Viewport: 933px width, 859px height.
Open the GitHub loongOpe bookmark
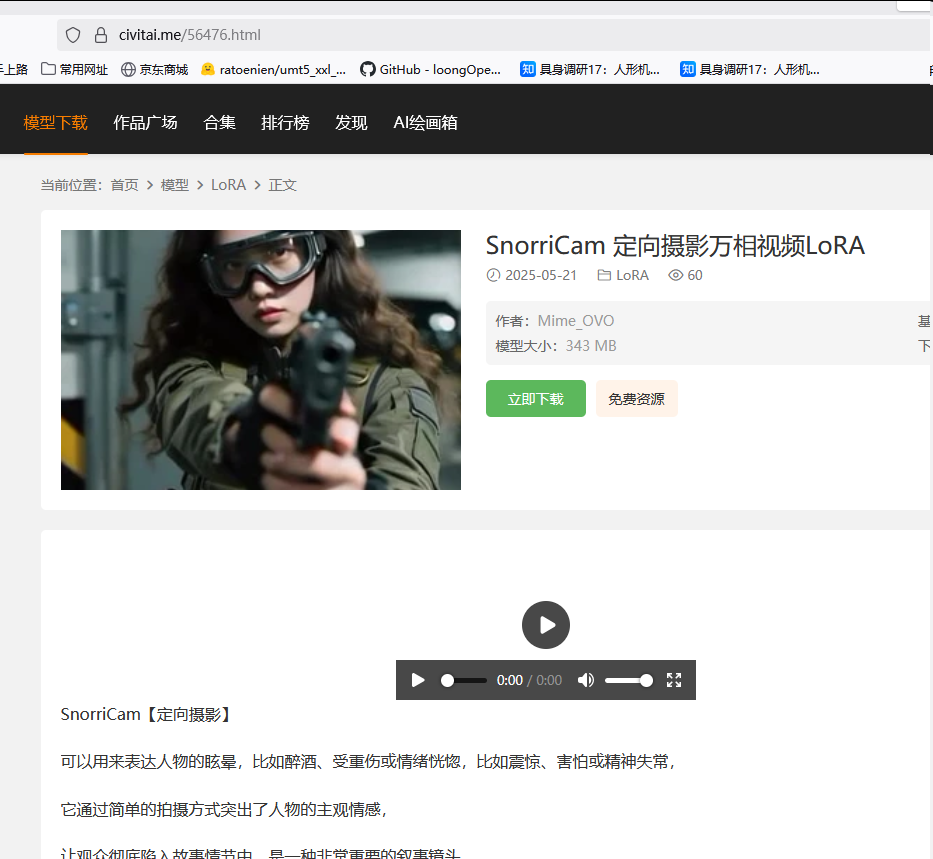click(430, 69)
